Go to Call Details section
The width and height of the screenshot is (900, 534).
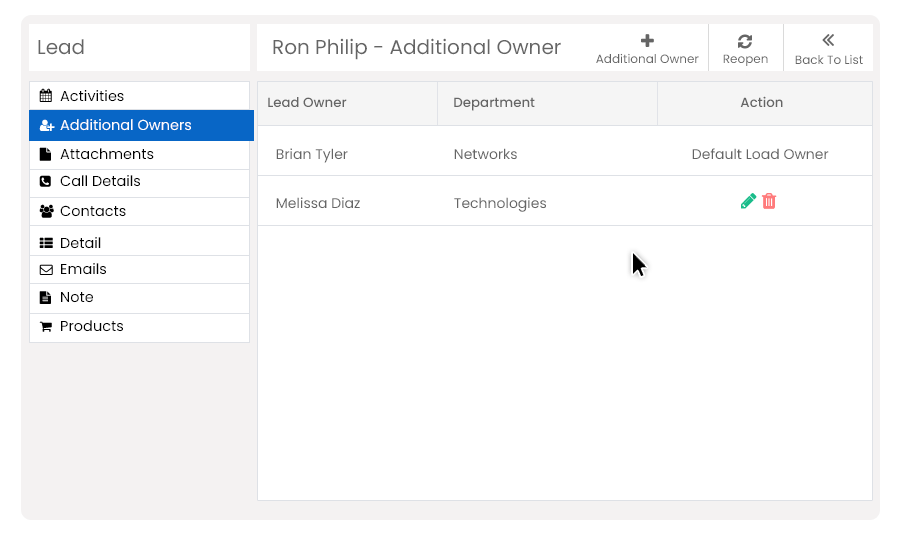click(x=139, y=183)
